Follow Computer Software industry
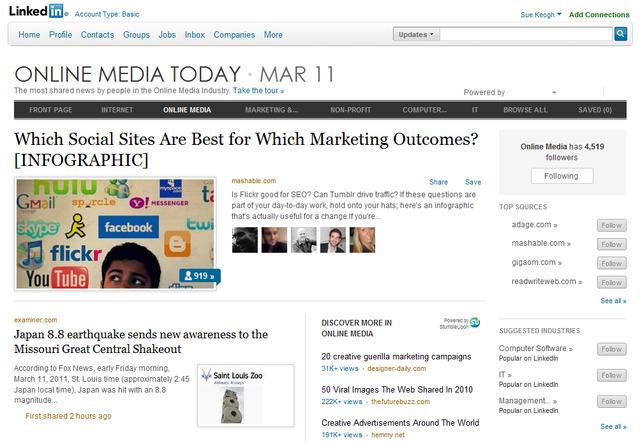This screenshot has height=443, width=640. pyautogui.click(x=611, y=349)
